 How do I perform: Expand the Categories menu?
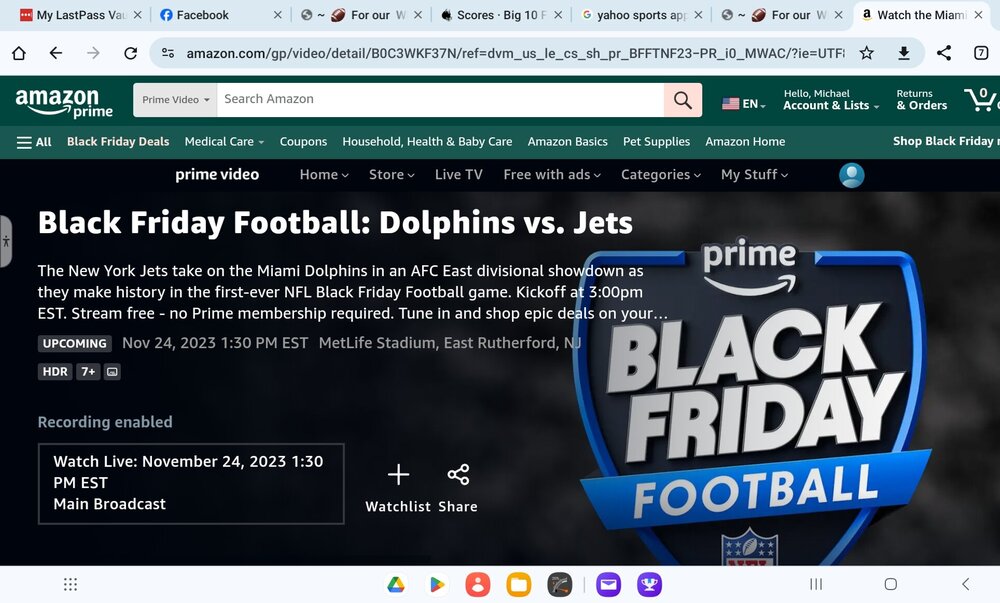[661, 175]
